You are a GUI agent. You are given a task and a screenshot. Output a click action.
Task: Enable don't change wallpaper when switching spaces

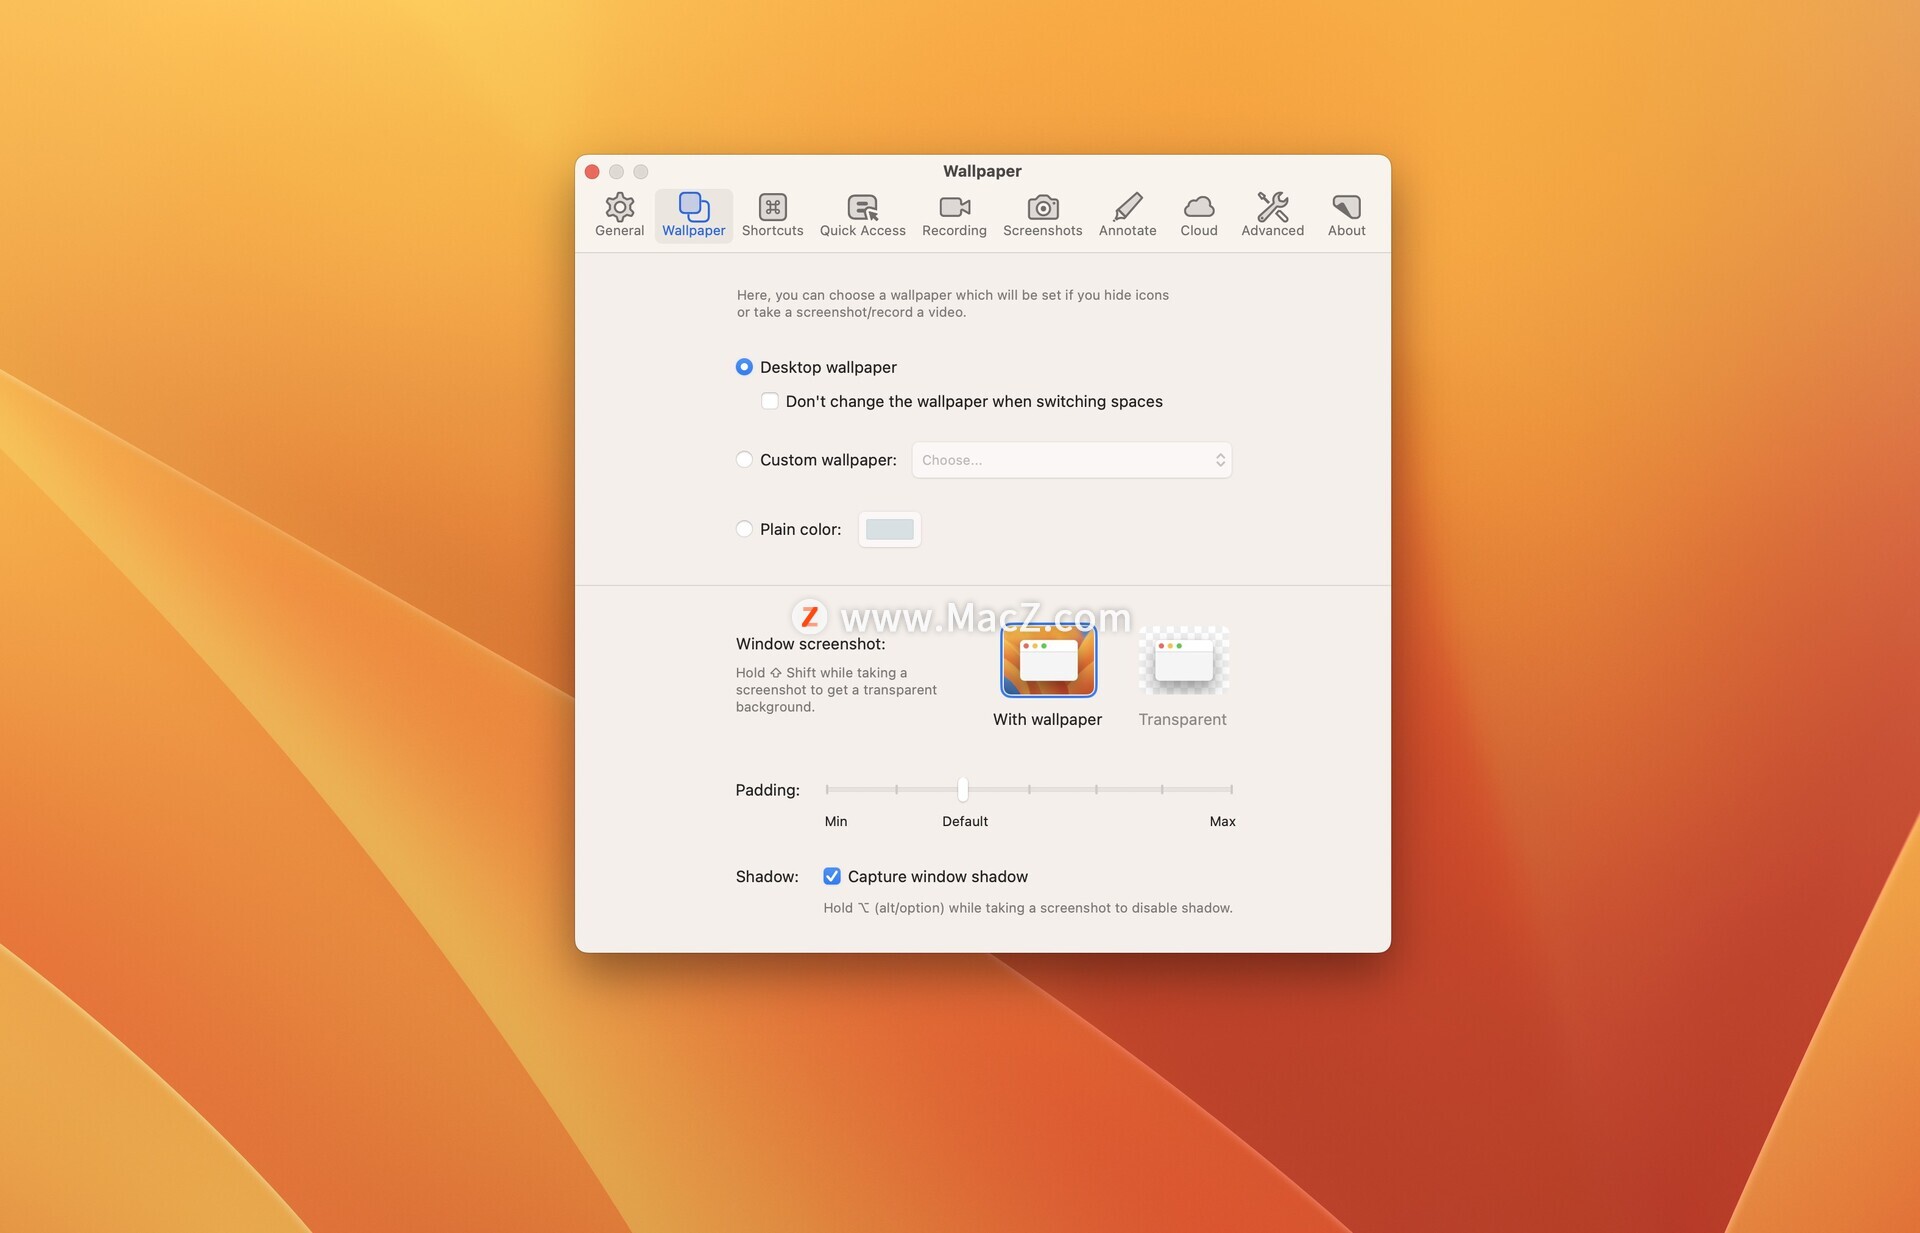[769, 401]
